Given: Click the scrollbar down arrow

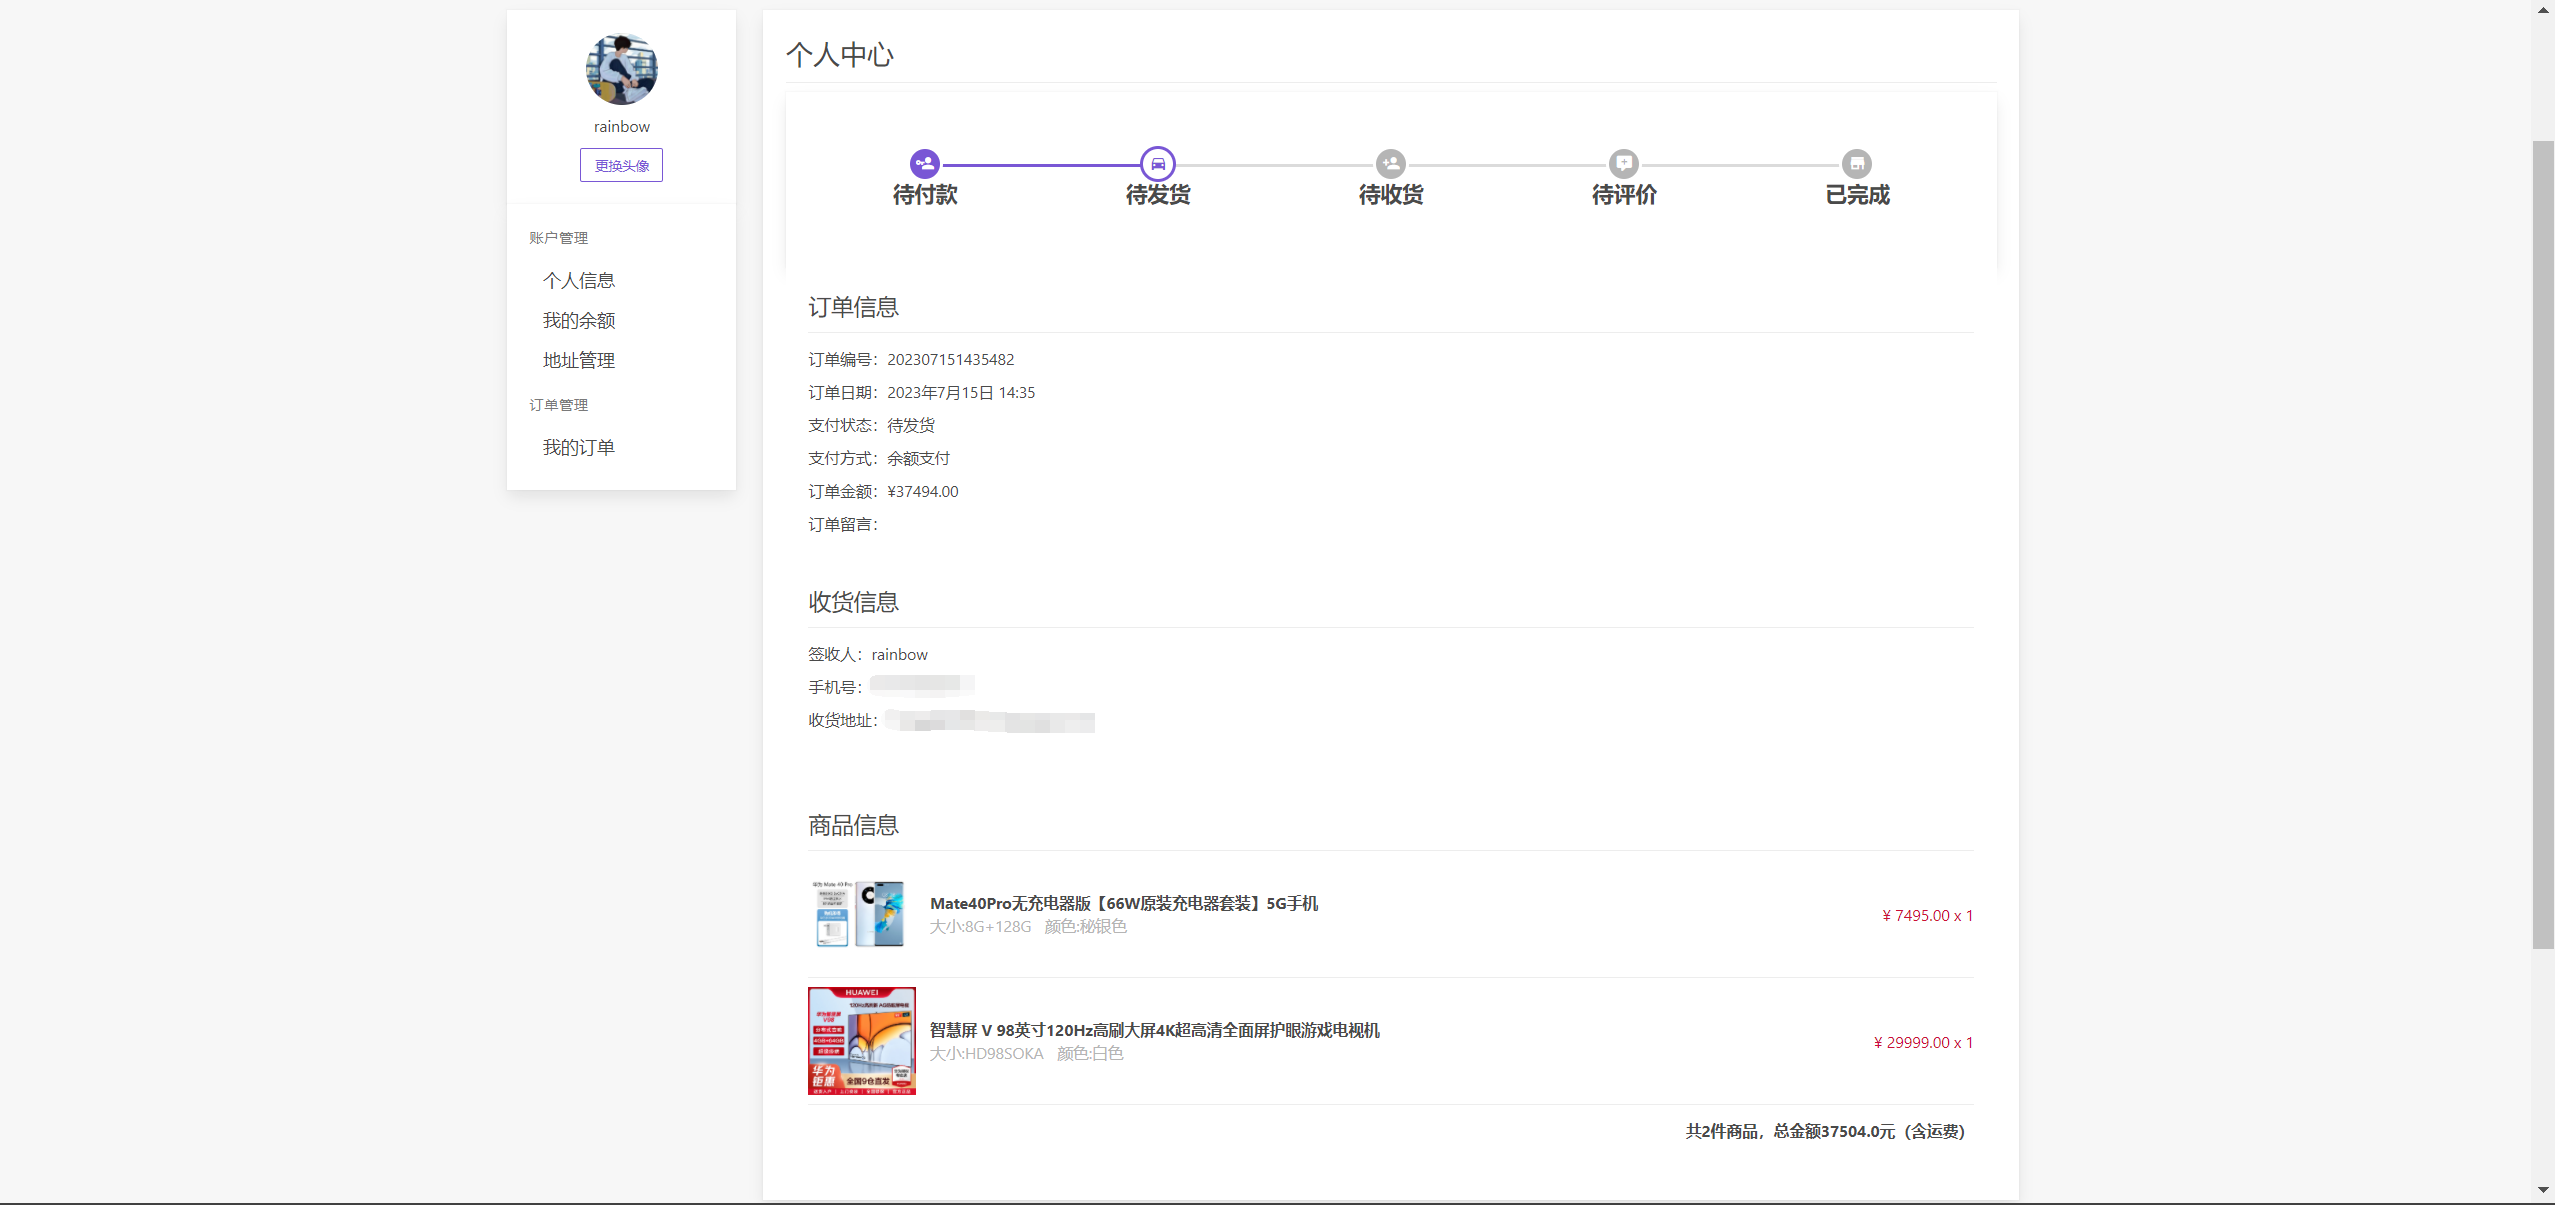Looking at the screenshot, I should 2543,1190.
